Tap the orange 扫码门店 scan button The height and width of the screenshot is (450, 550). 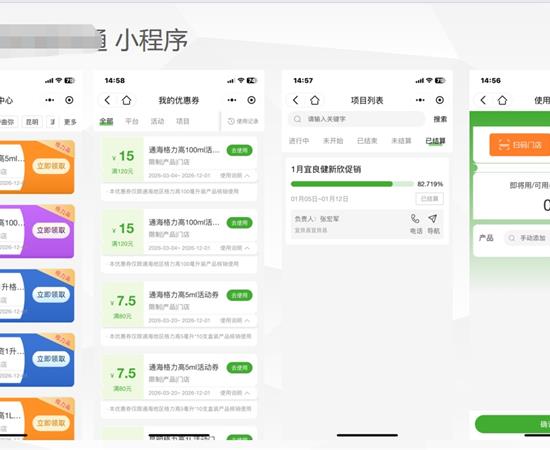520,145
